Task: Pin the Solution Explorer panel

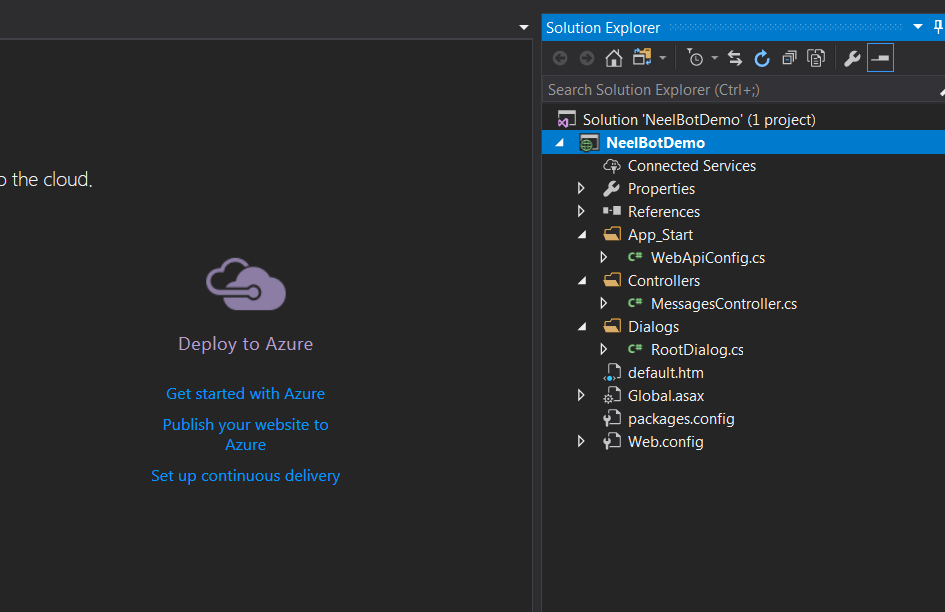Action: (937, 27)
